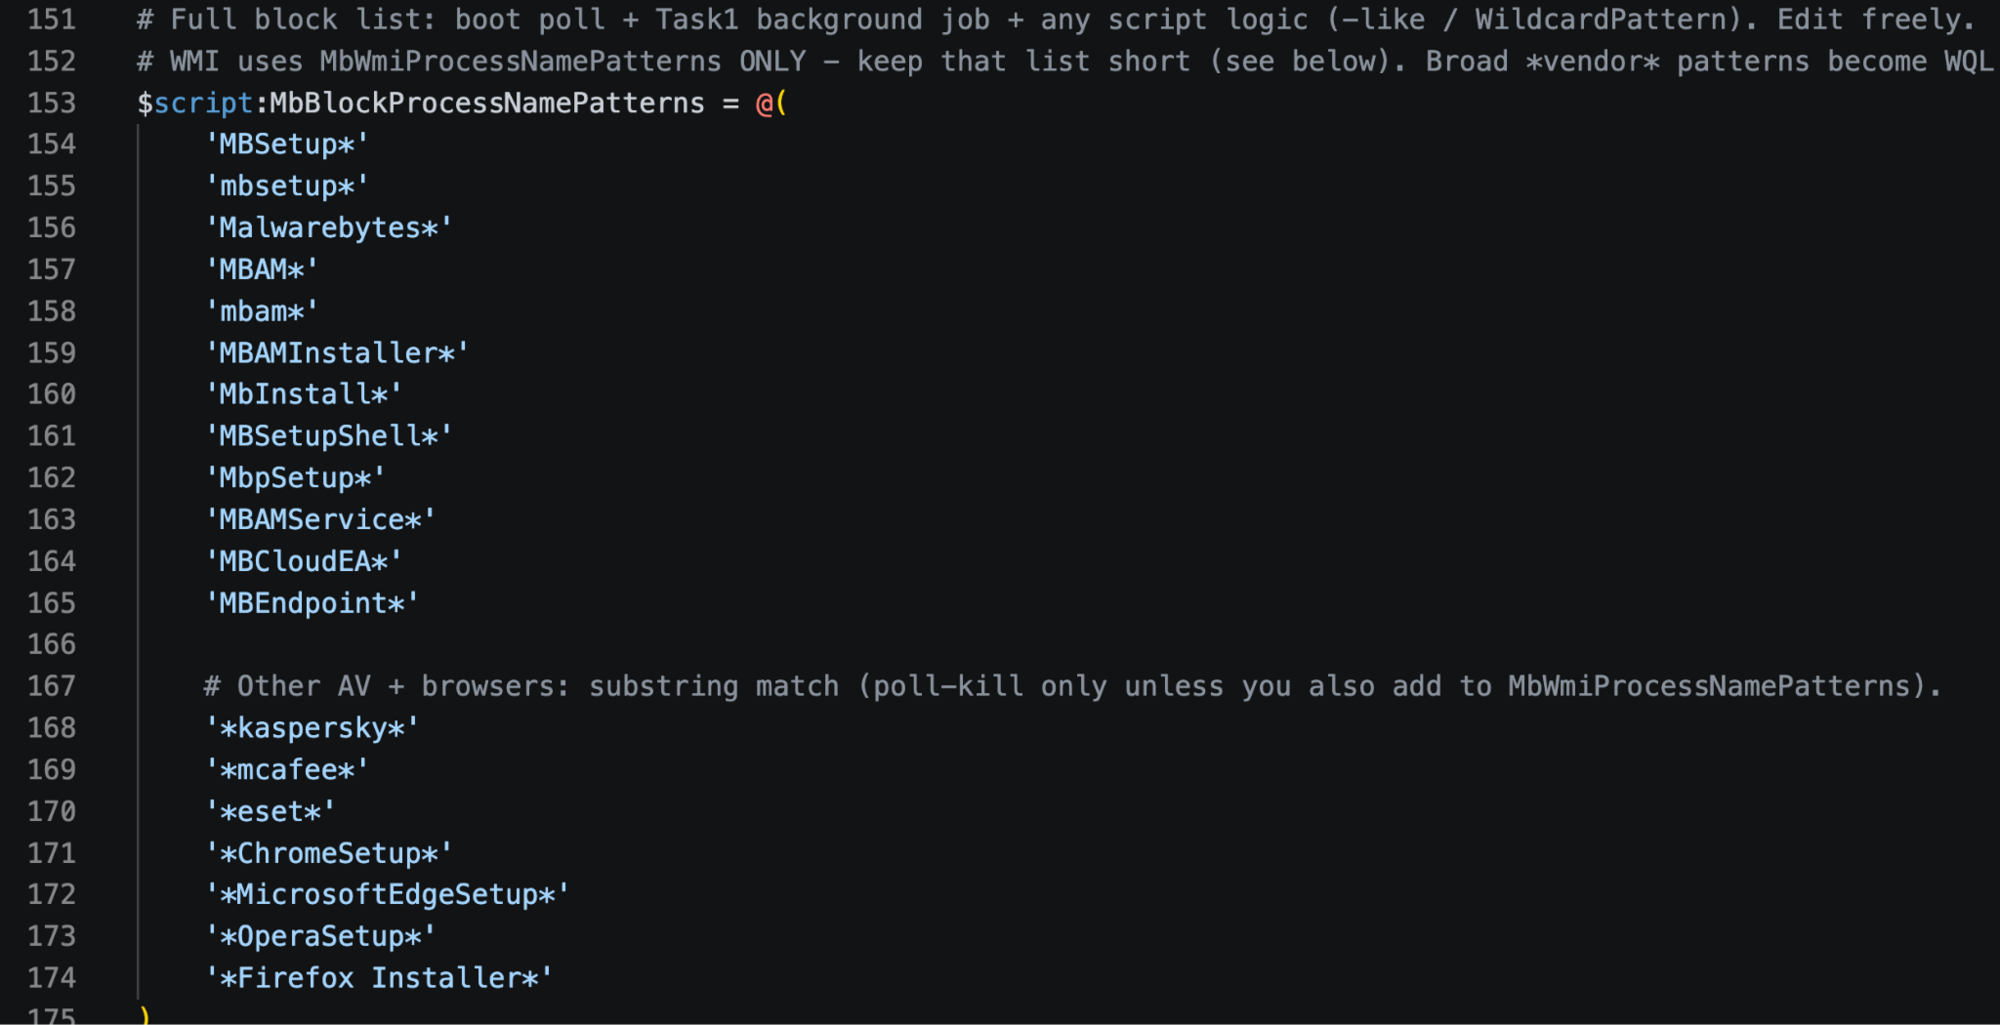Click the 'MBEndpoint*' string entry
The image size is (2000, 1025).
pos(312,603)
